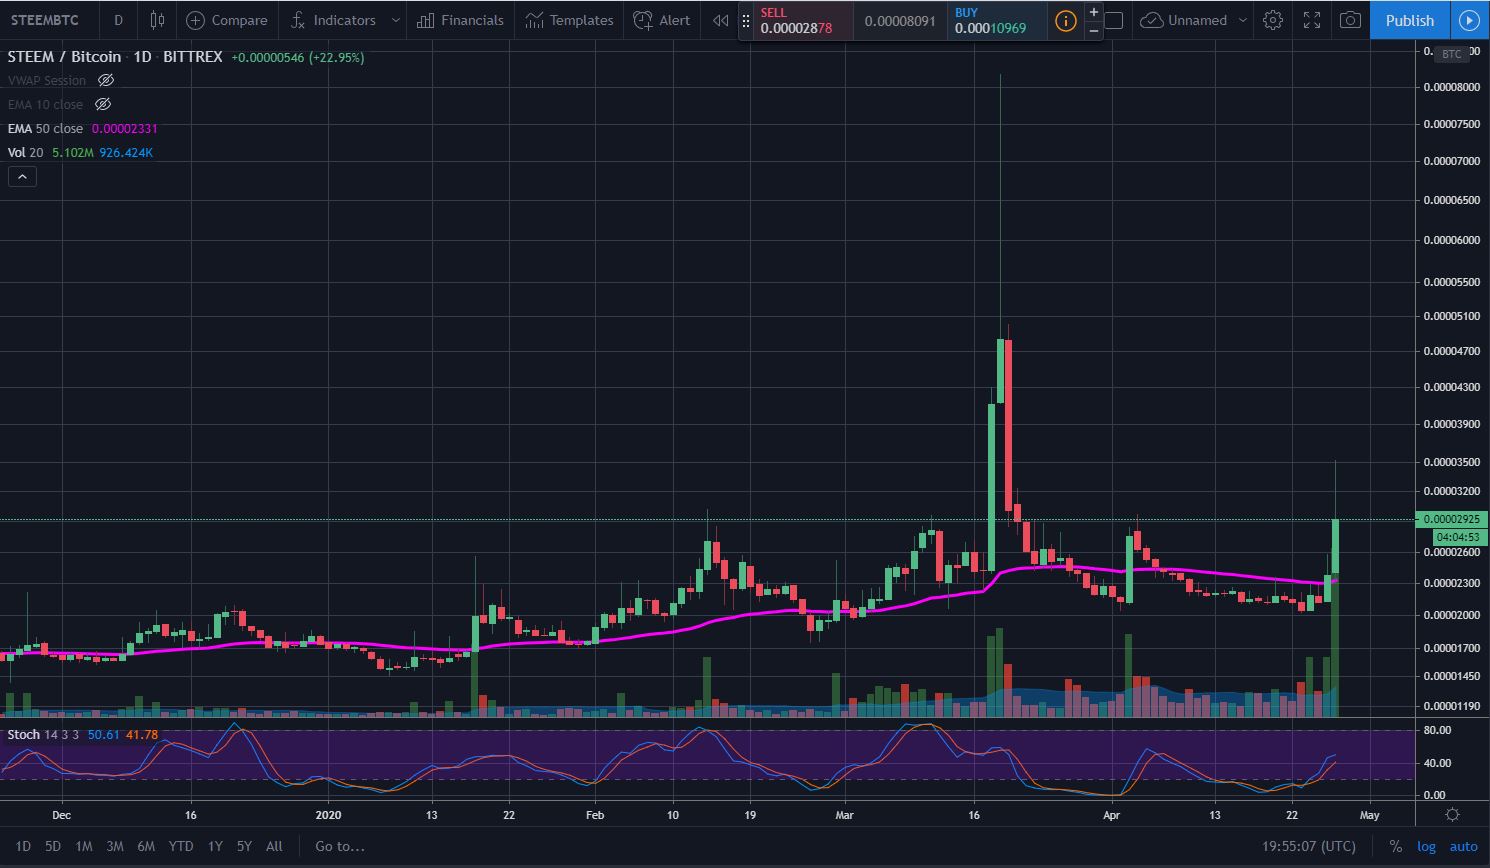Enter fullscreen mode with expand icon

coord(1312,20)
